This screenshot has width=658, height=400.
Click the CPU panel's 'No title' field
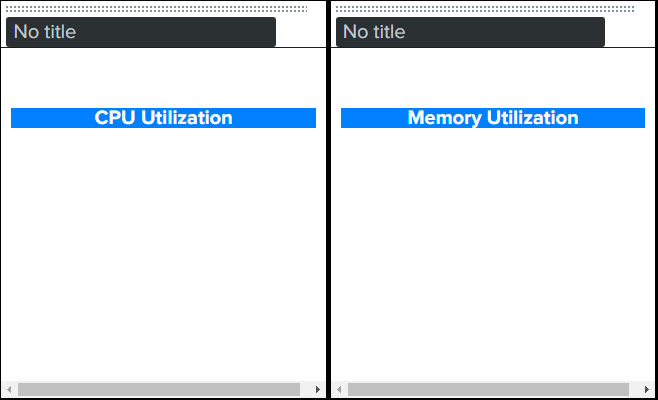[140, 32]
